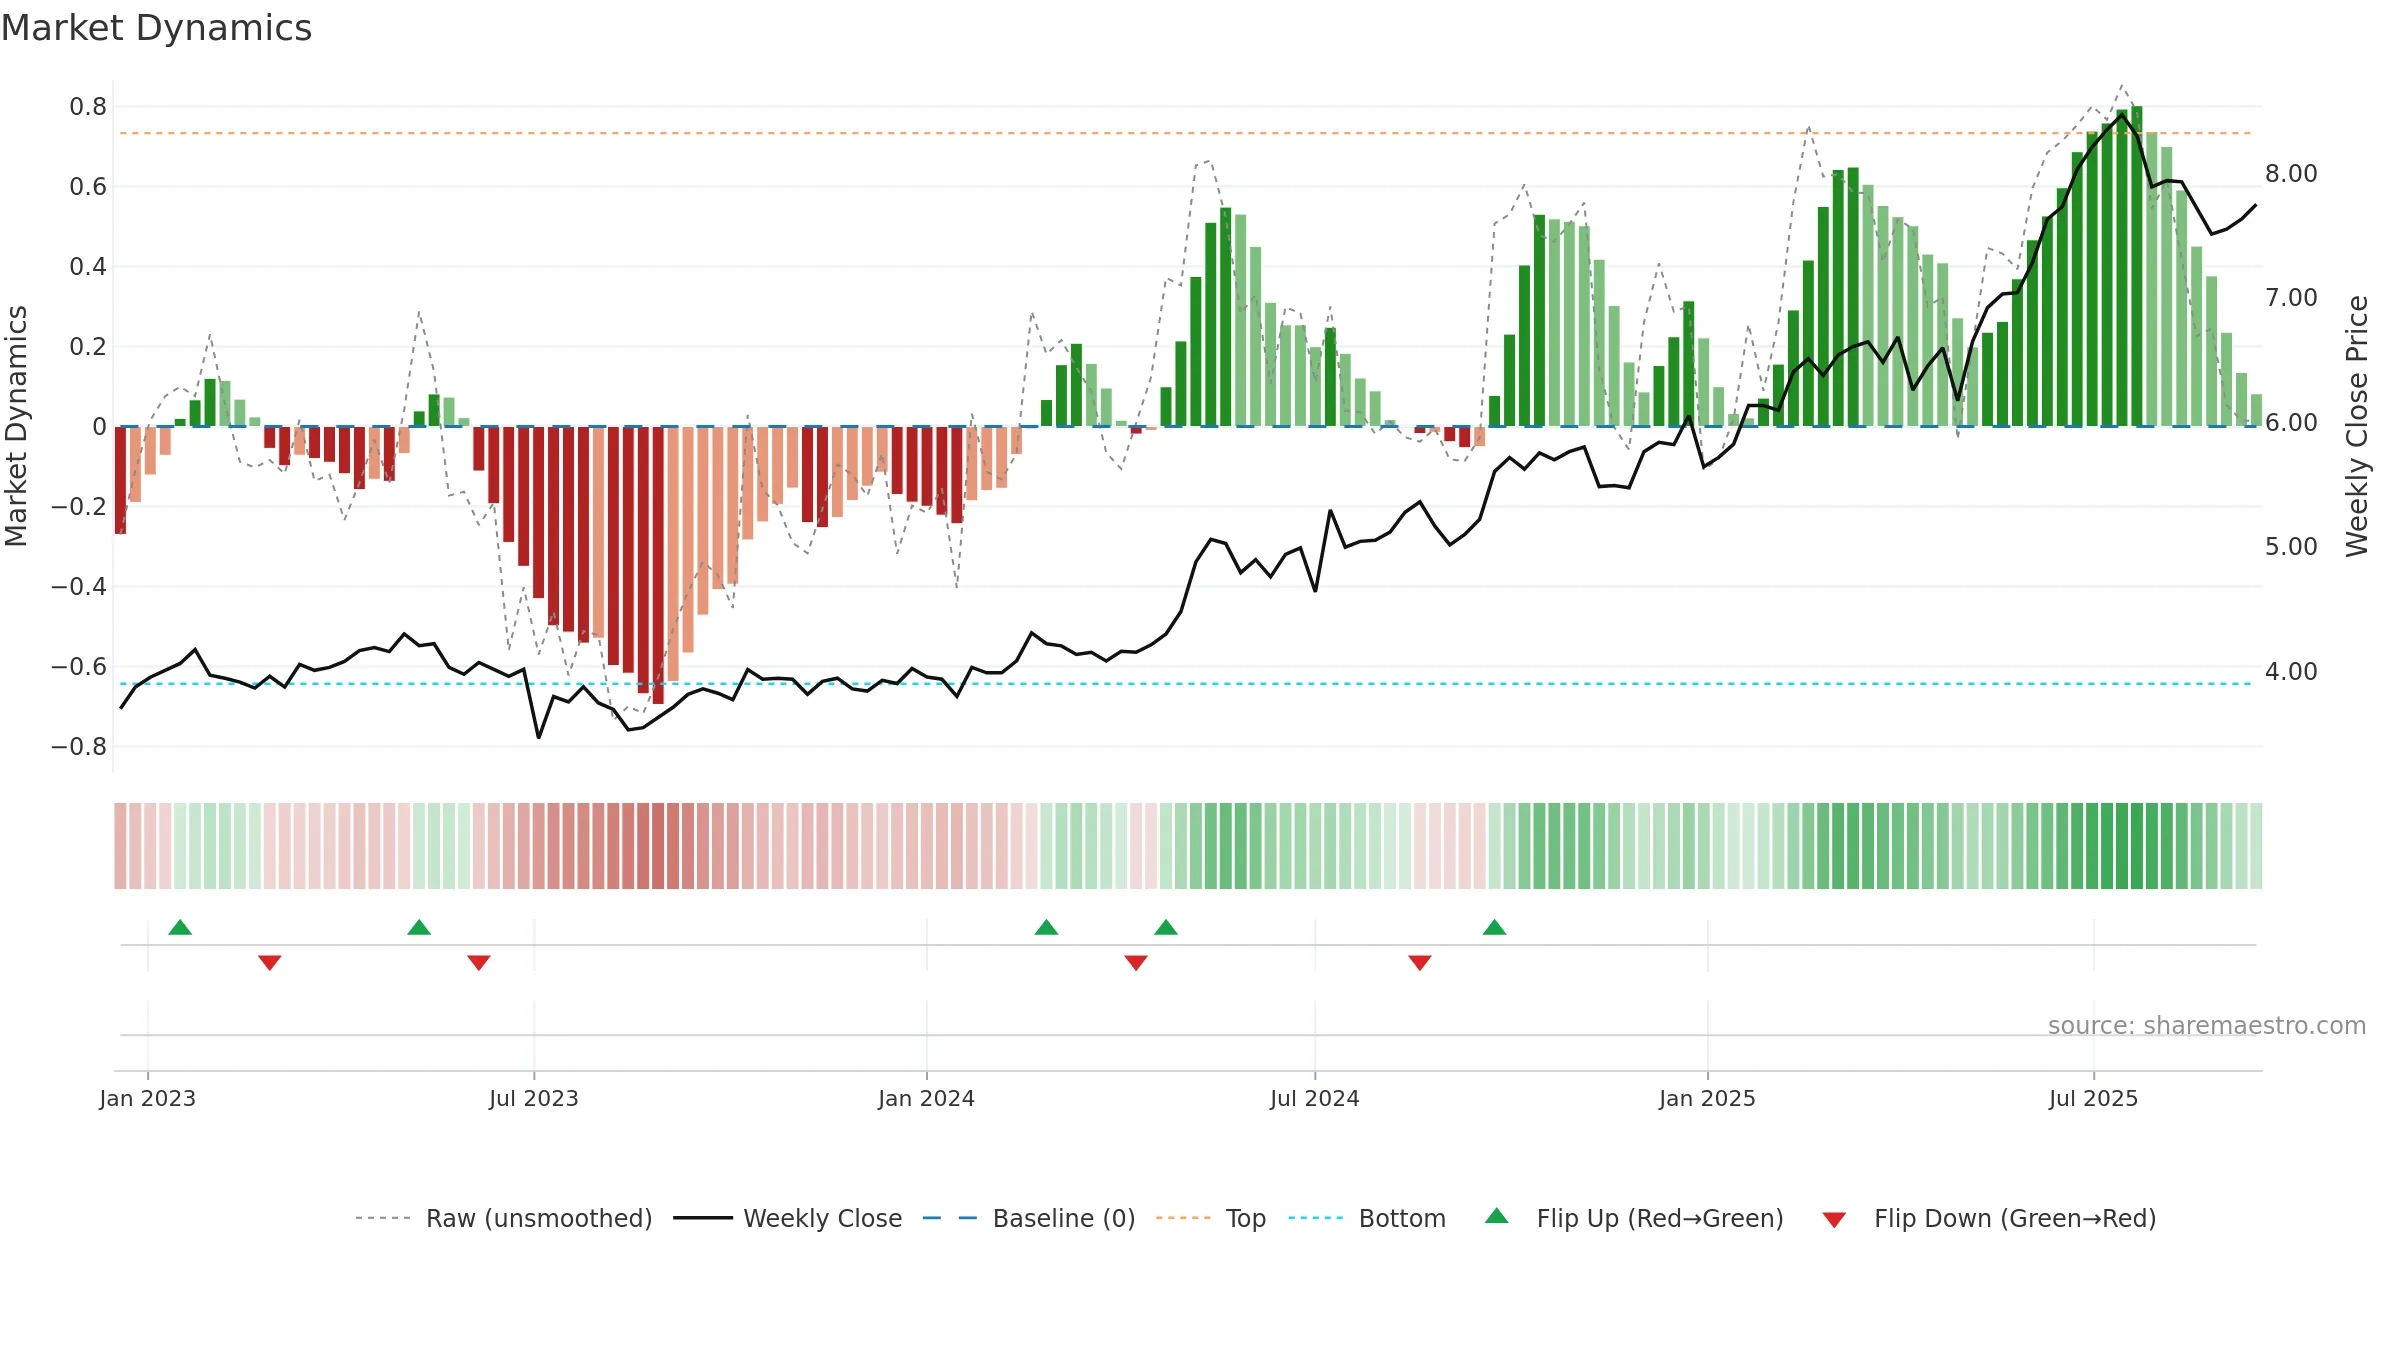
Task: Click the Jul 2023 axis label
Action: pyautogui.click(x=534, y=1098)
